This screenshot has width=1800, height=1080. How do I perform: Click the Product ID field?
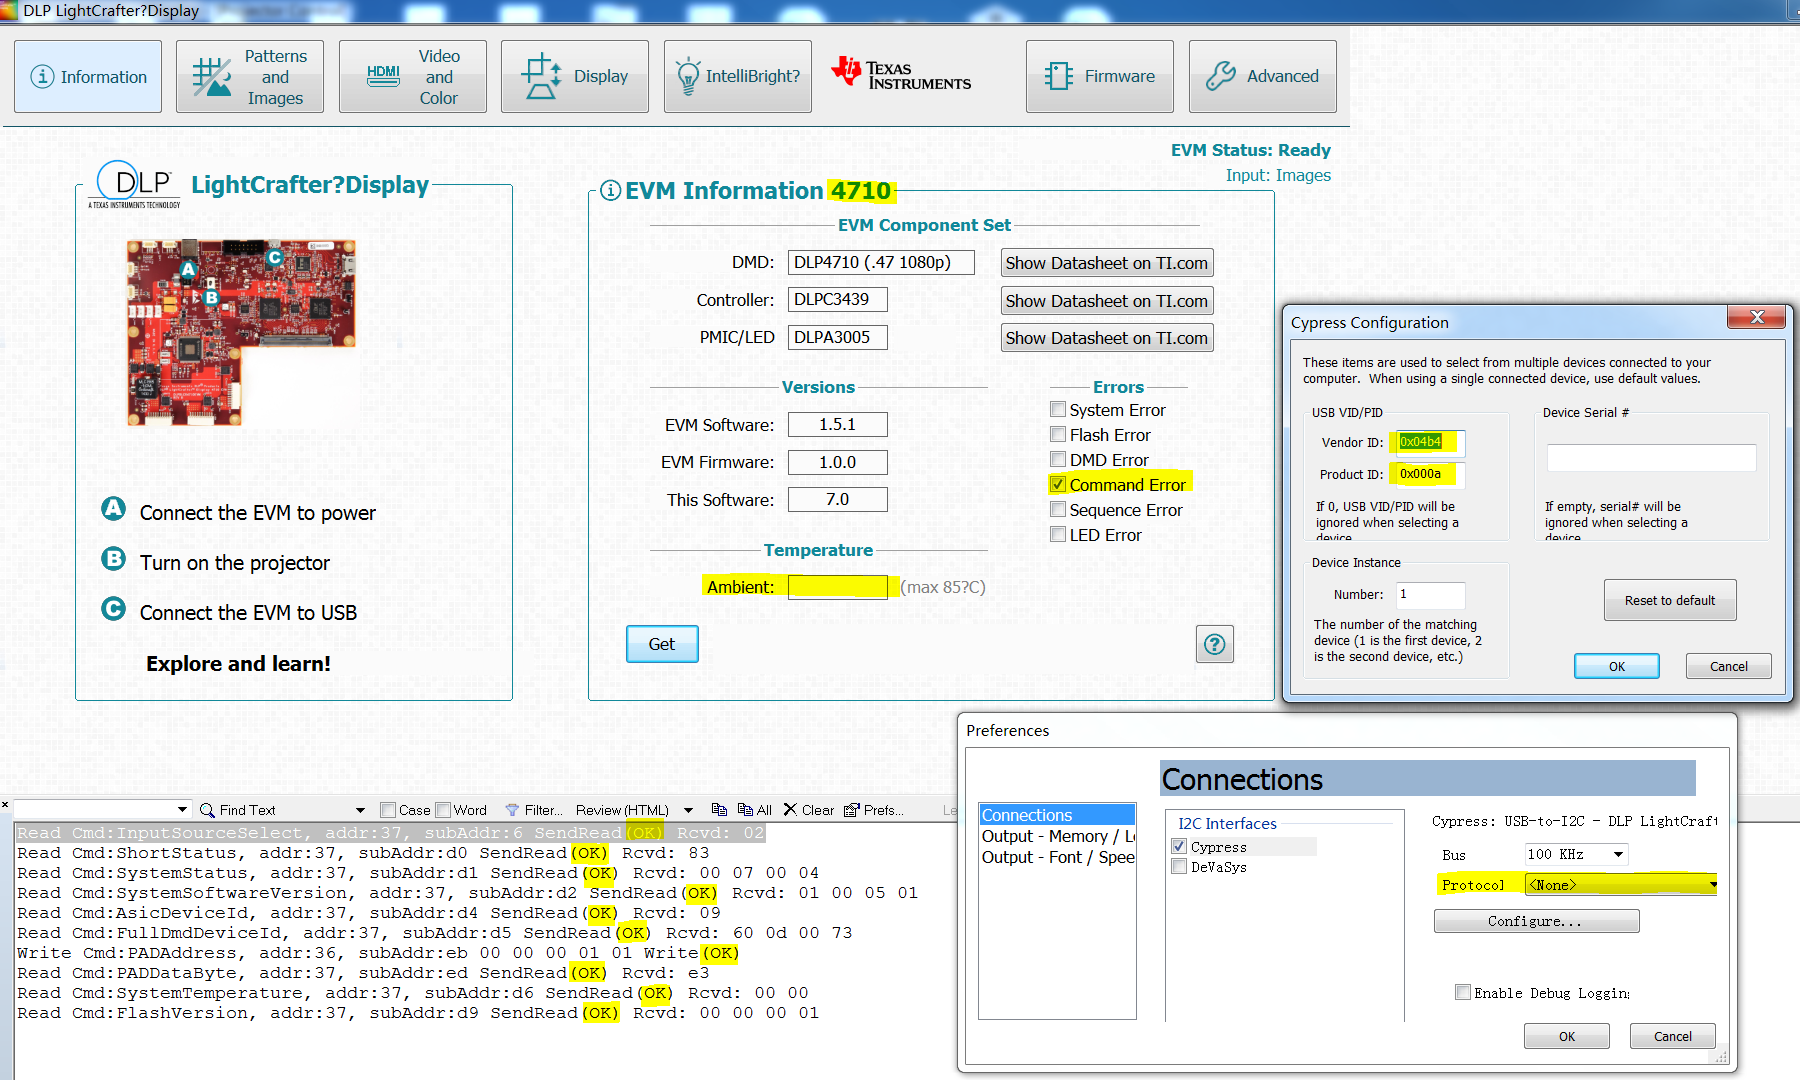pos(1430,474)
